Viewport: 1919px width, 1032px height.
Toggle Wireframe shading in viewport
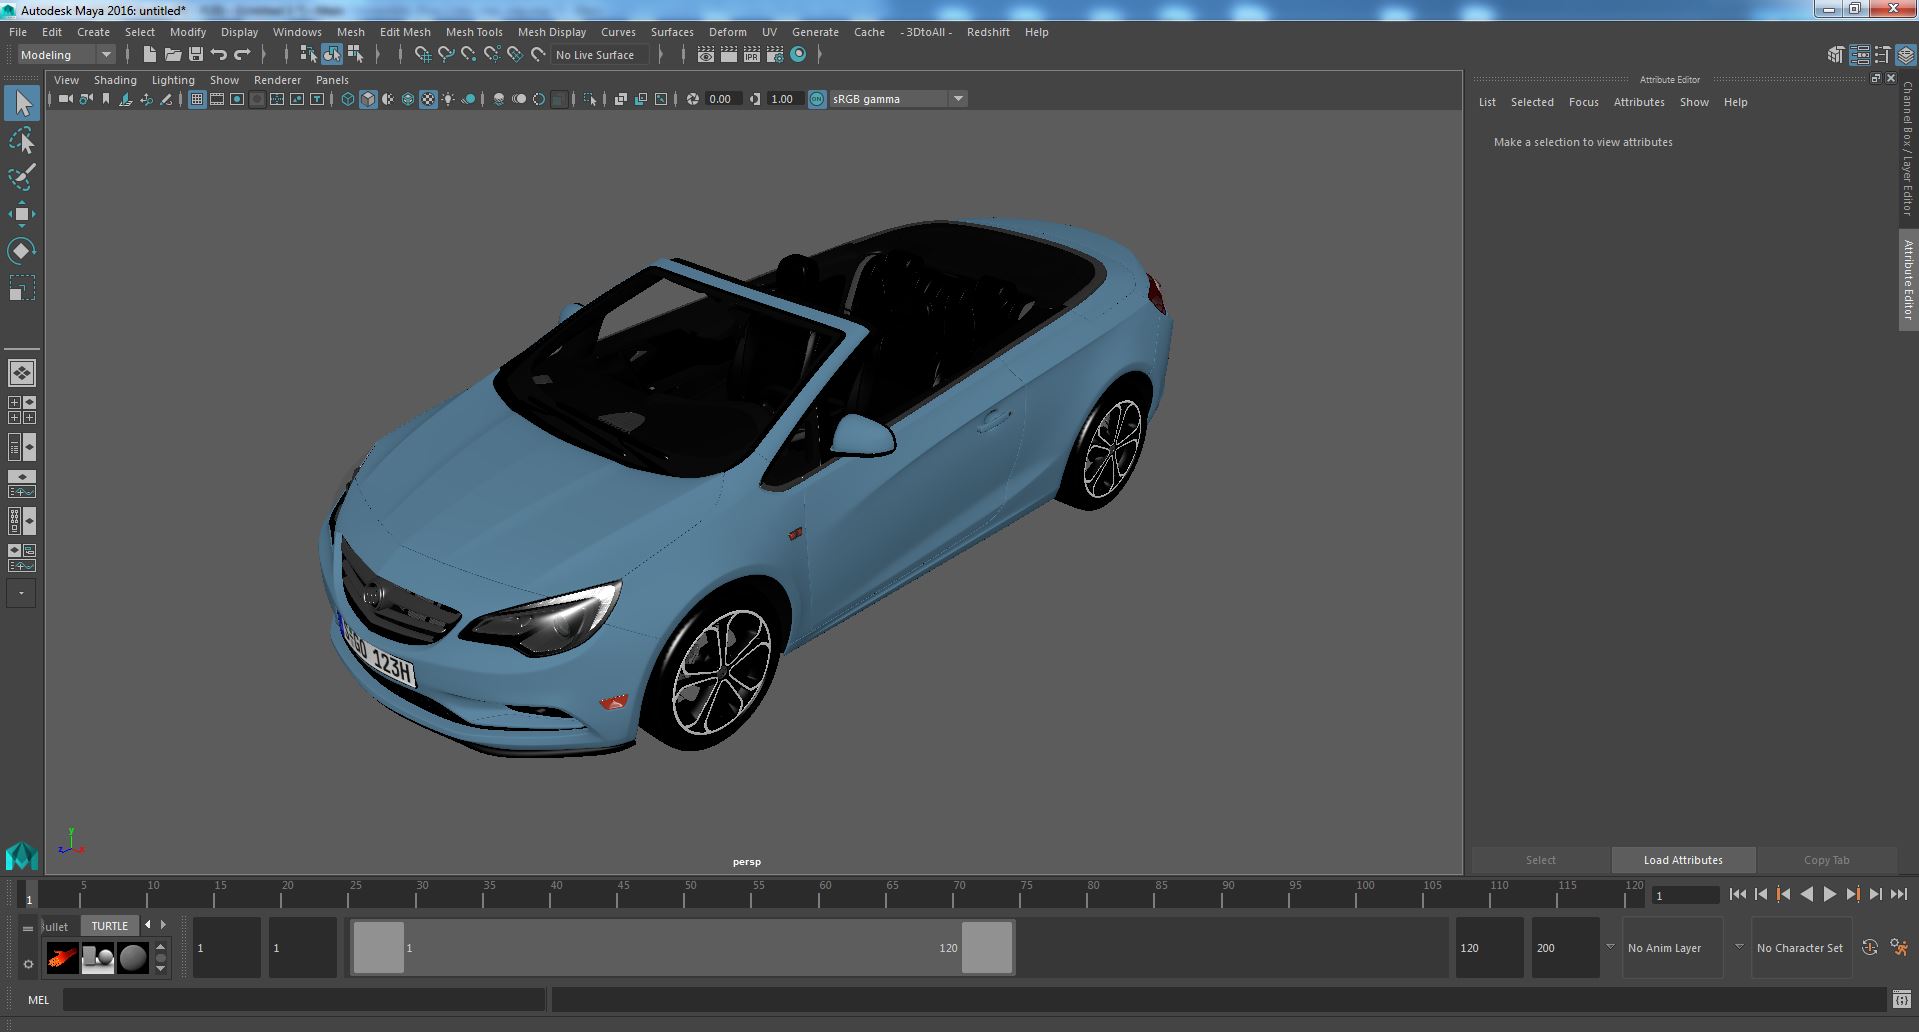coord(347,99)
